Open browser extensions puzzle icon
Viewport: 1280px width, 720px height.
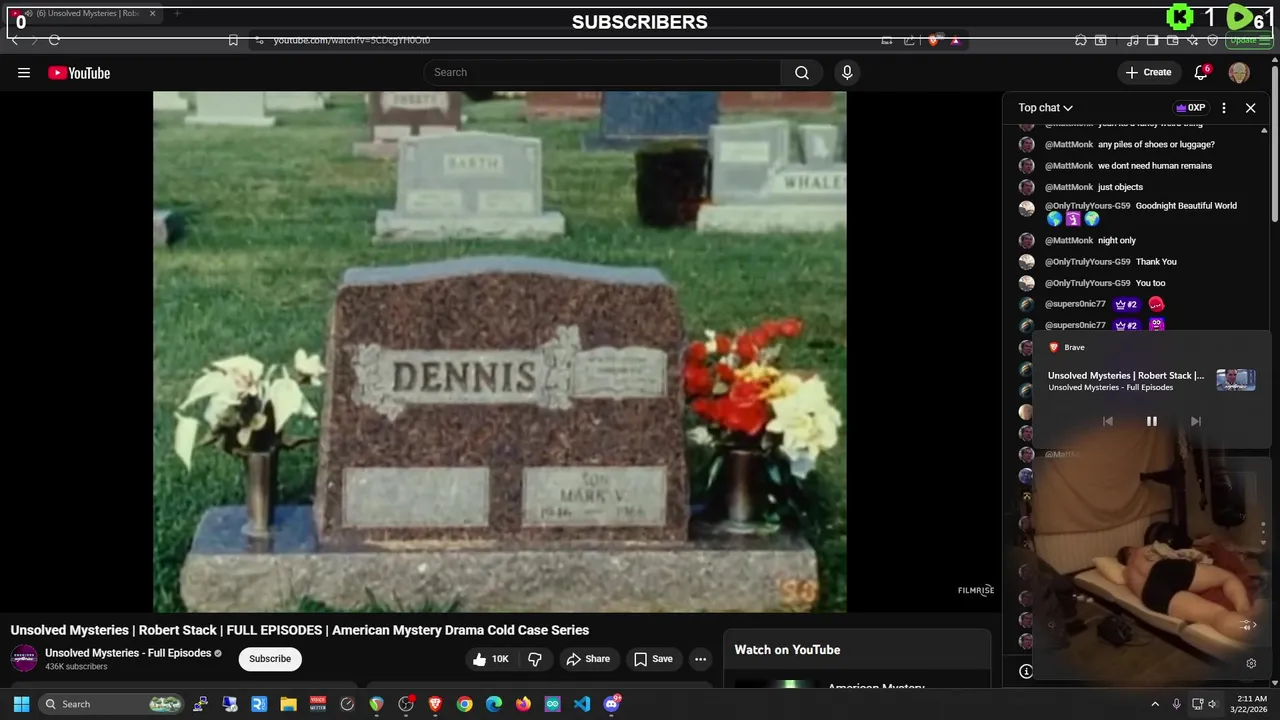point(1081,40)
